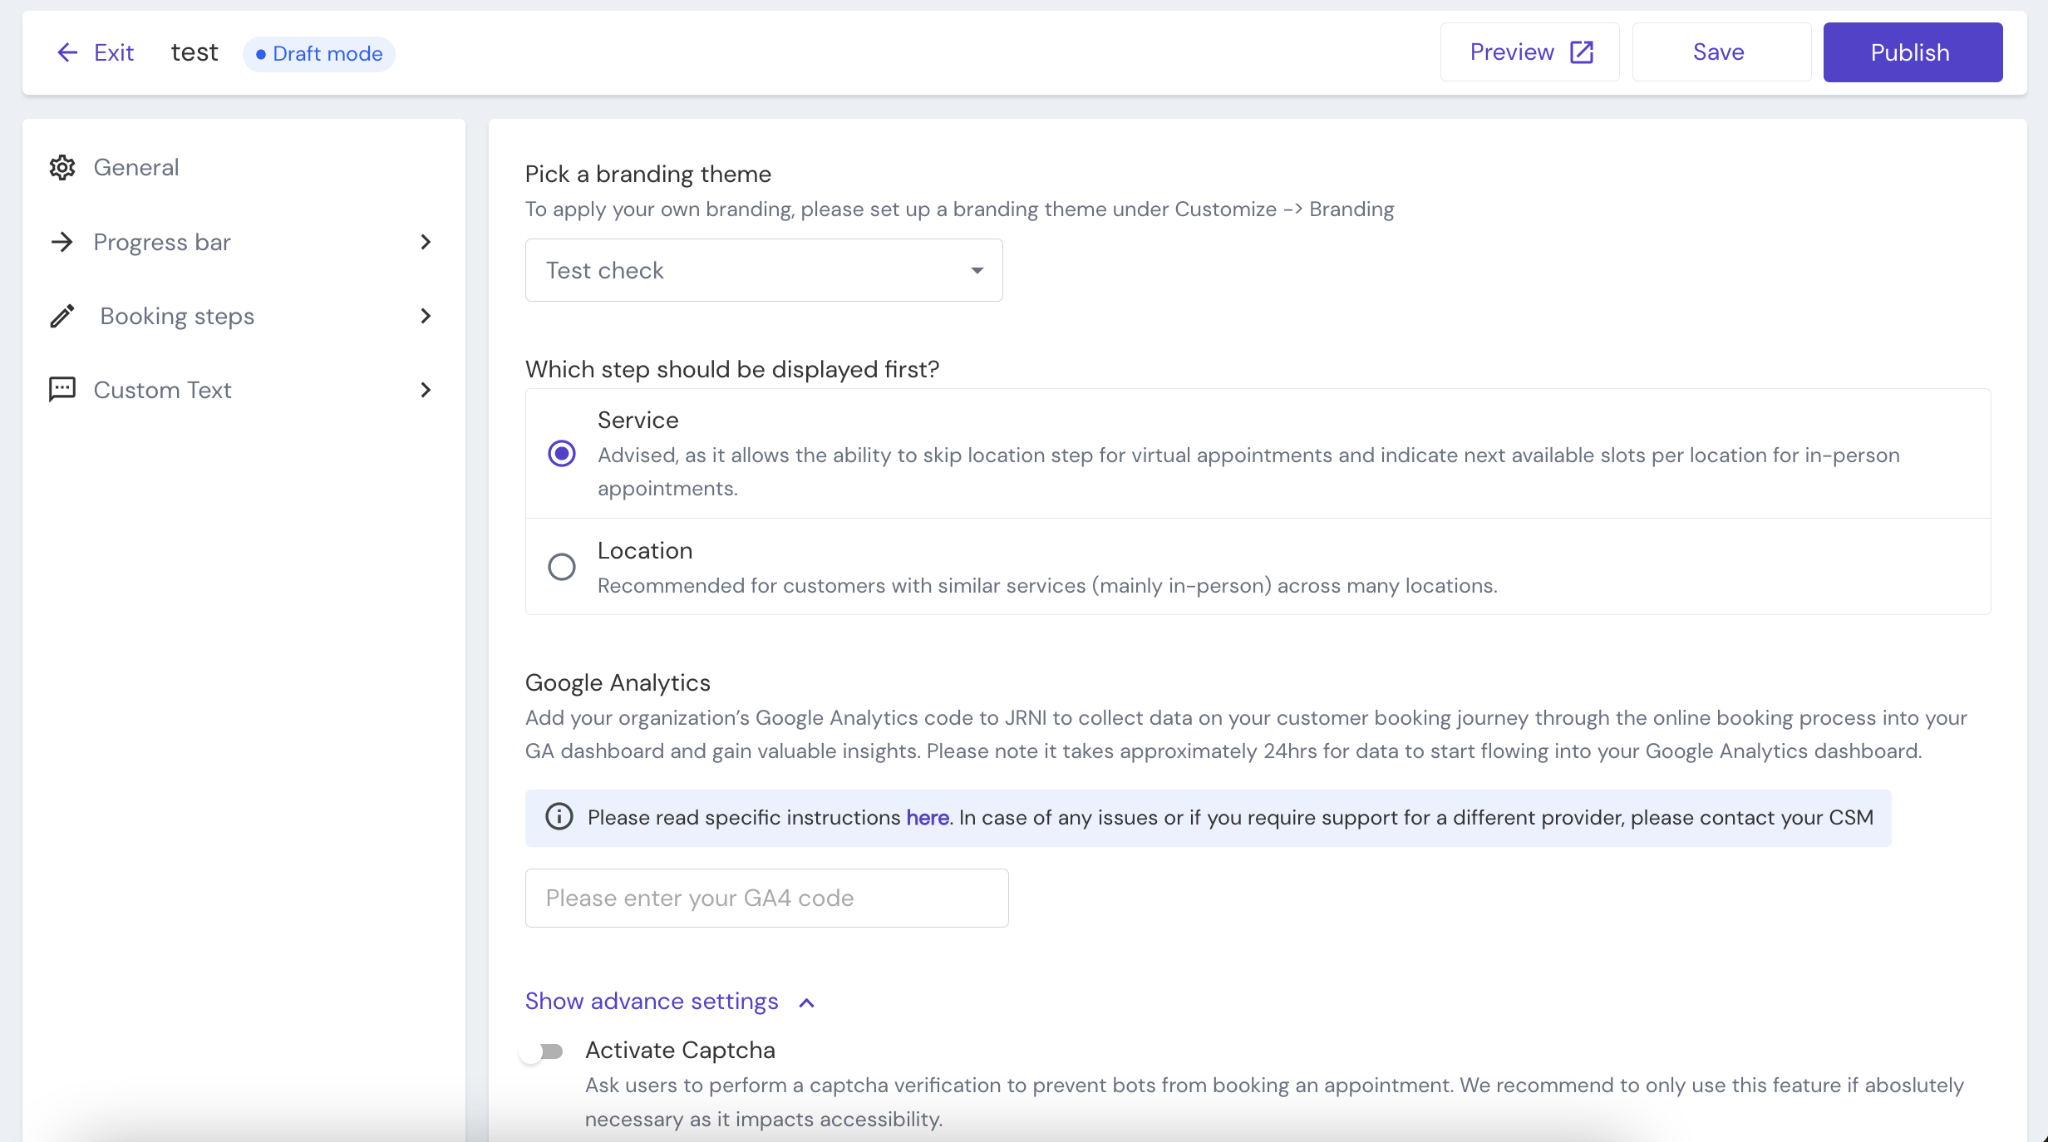Screen dimensions: 2048x1142
Task: Open the 'here' instructions link
Action: 927,817
